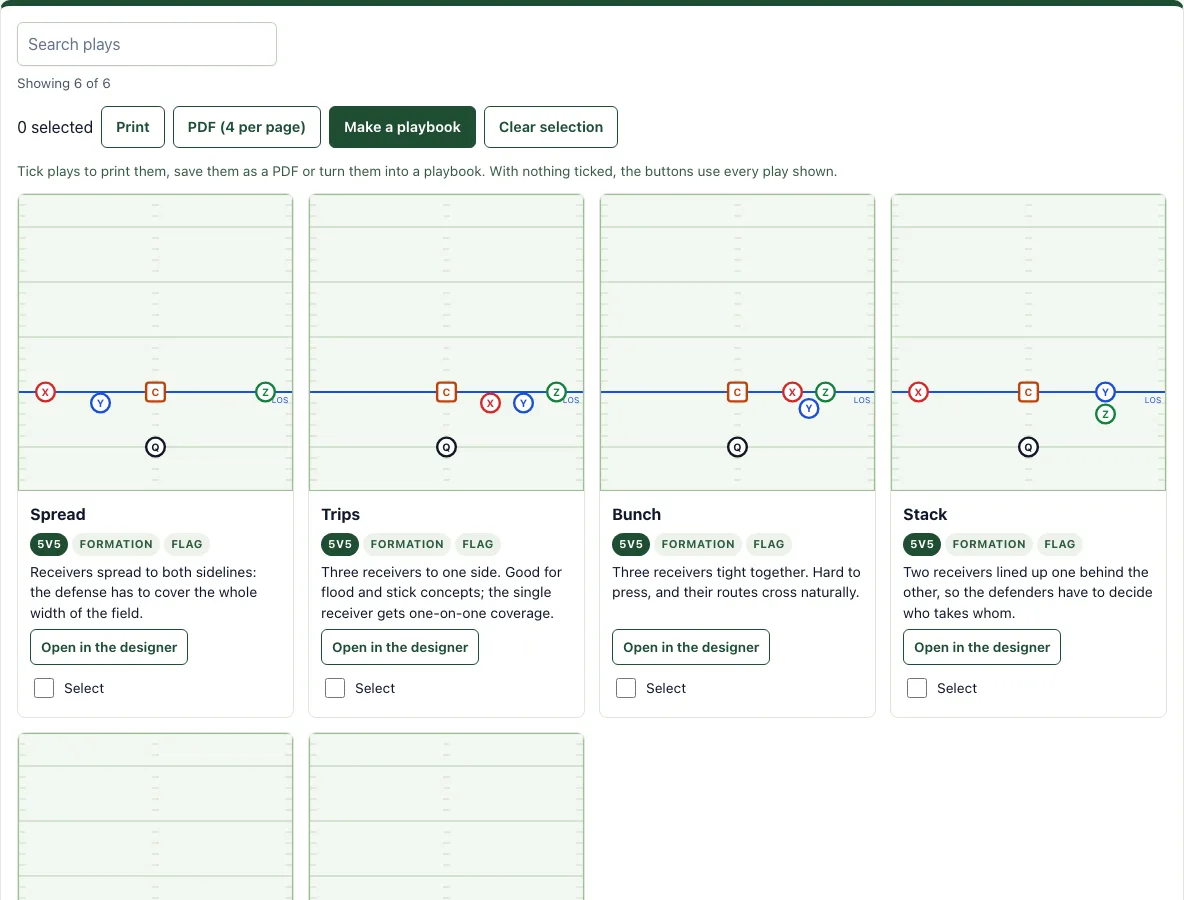Open Trips in the designer
The image size is (1184, 900).
tap(400, 647)
